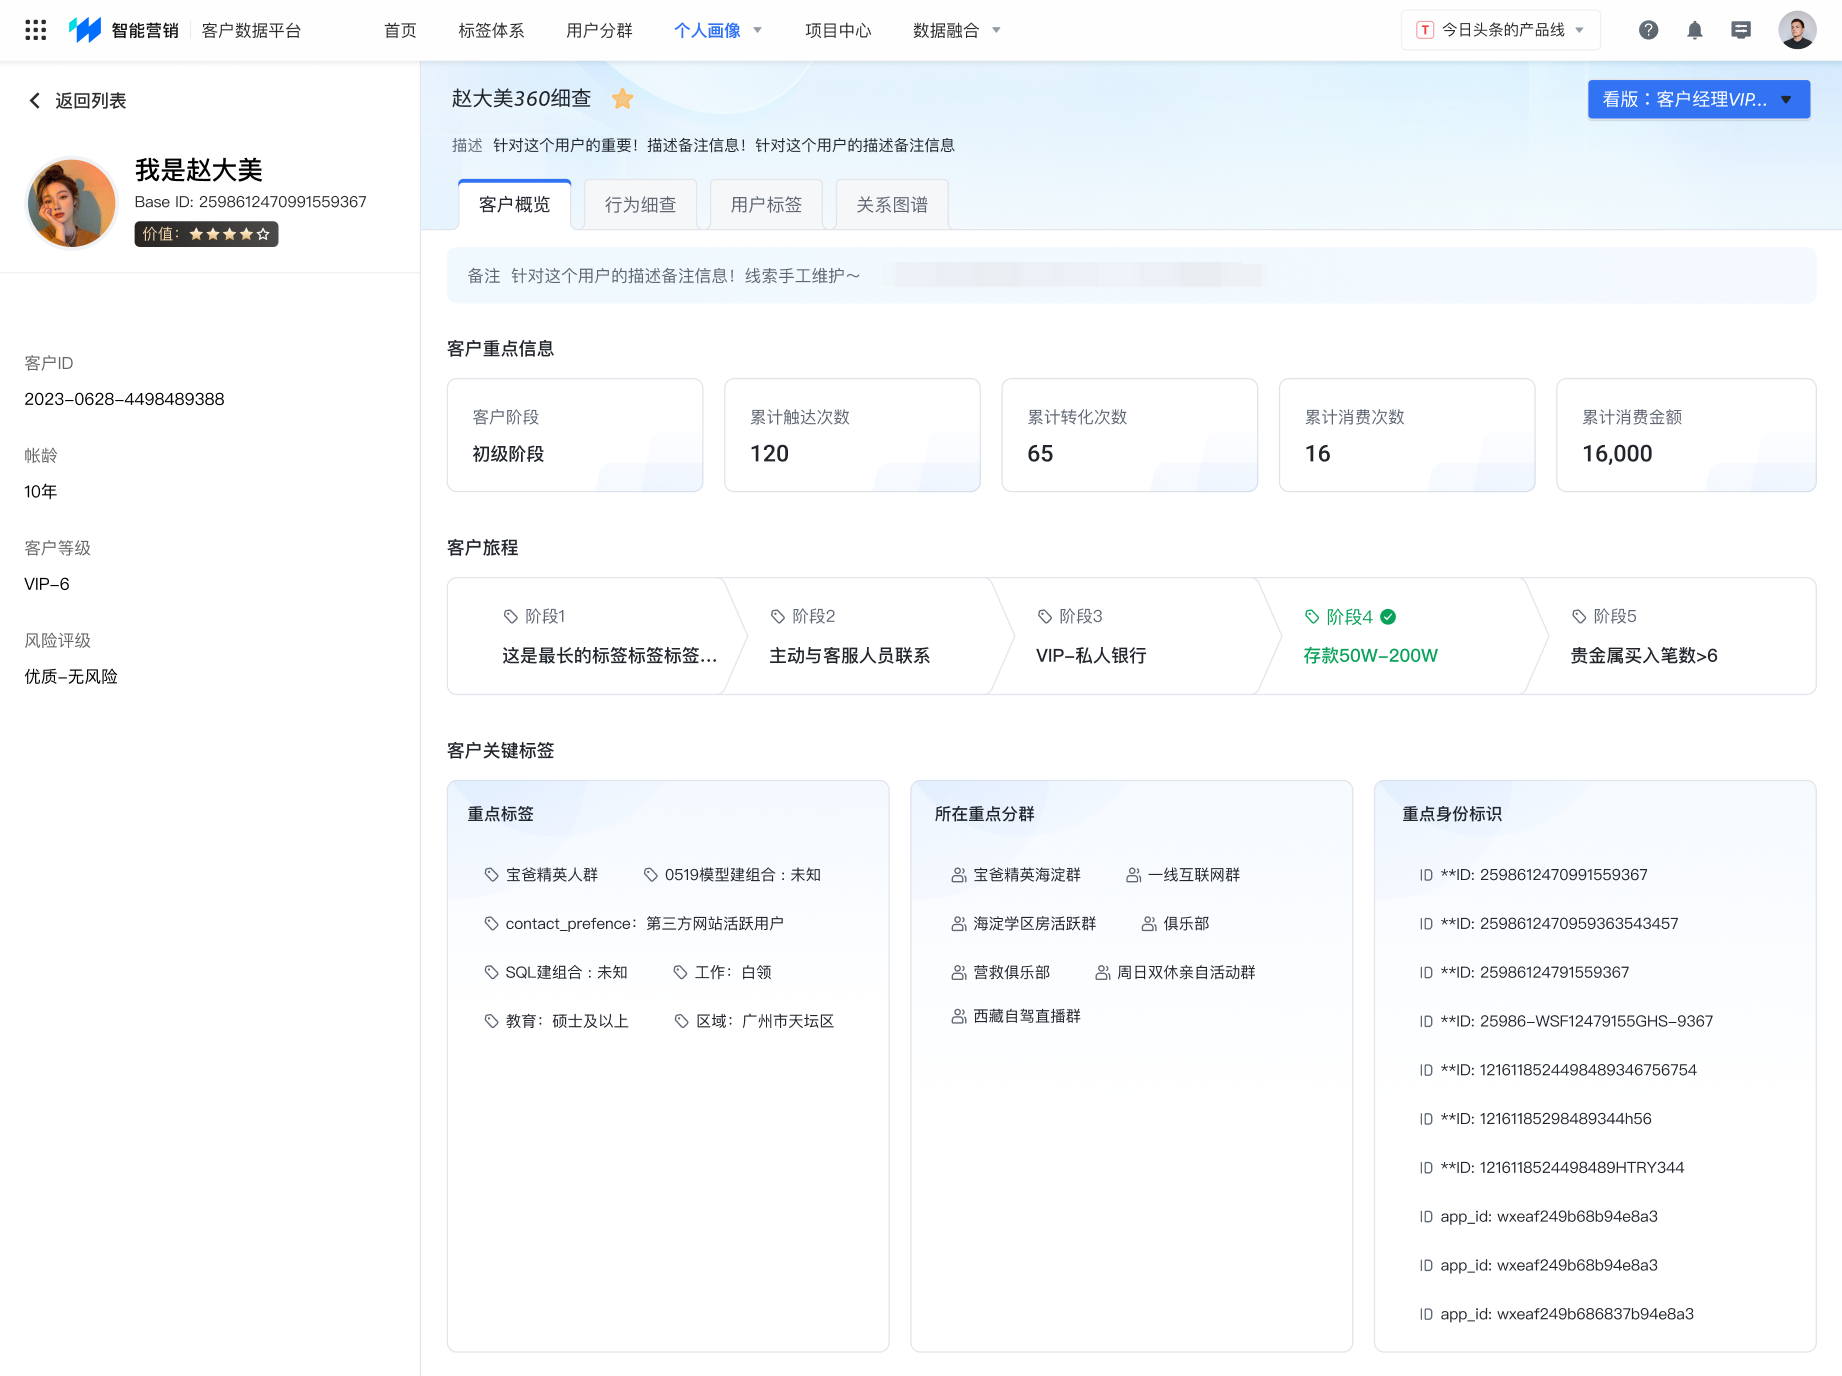
Task: Open 项目中心 in top navigation
Action: click(838, 30)
